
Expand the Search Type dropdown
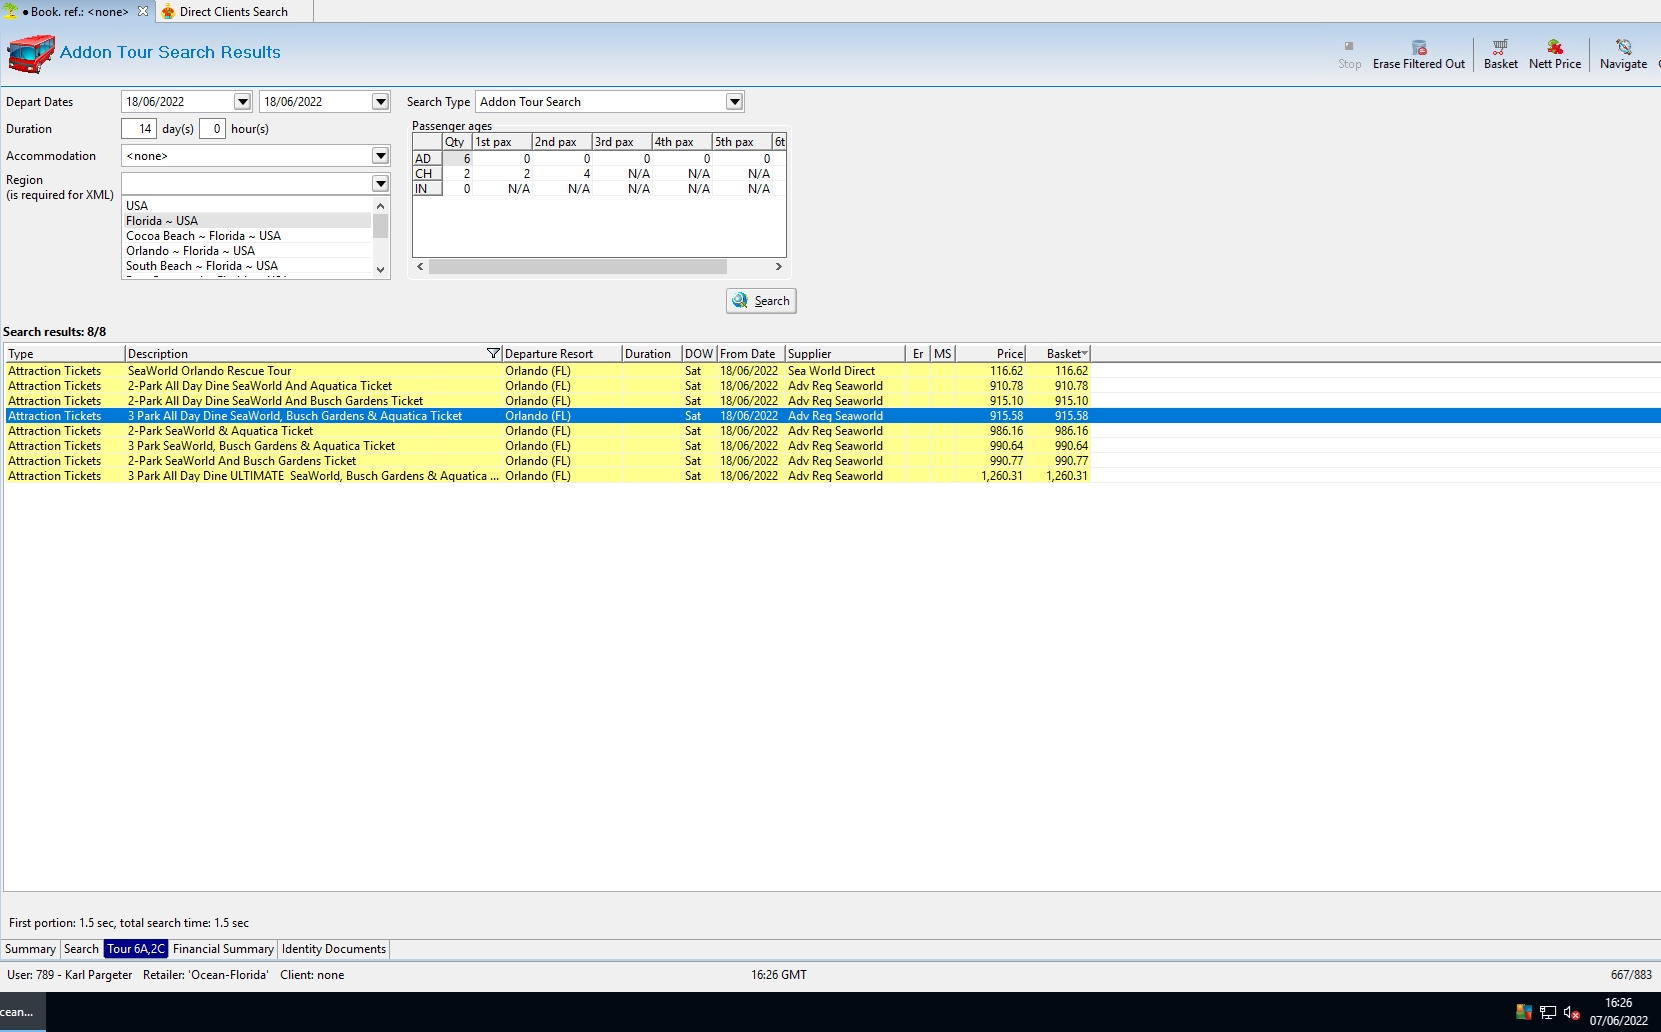pos(734,102)
